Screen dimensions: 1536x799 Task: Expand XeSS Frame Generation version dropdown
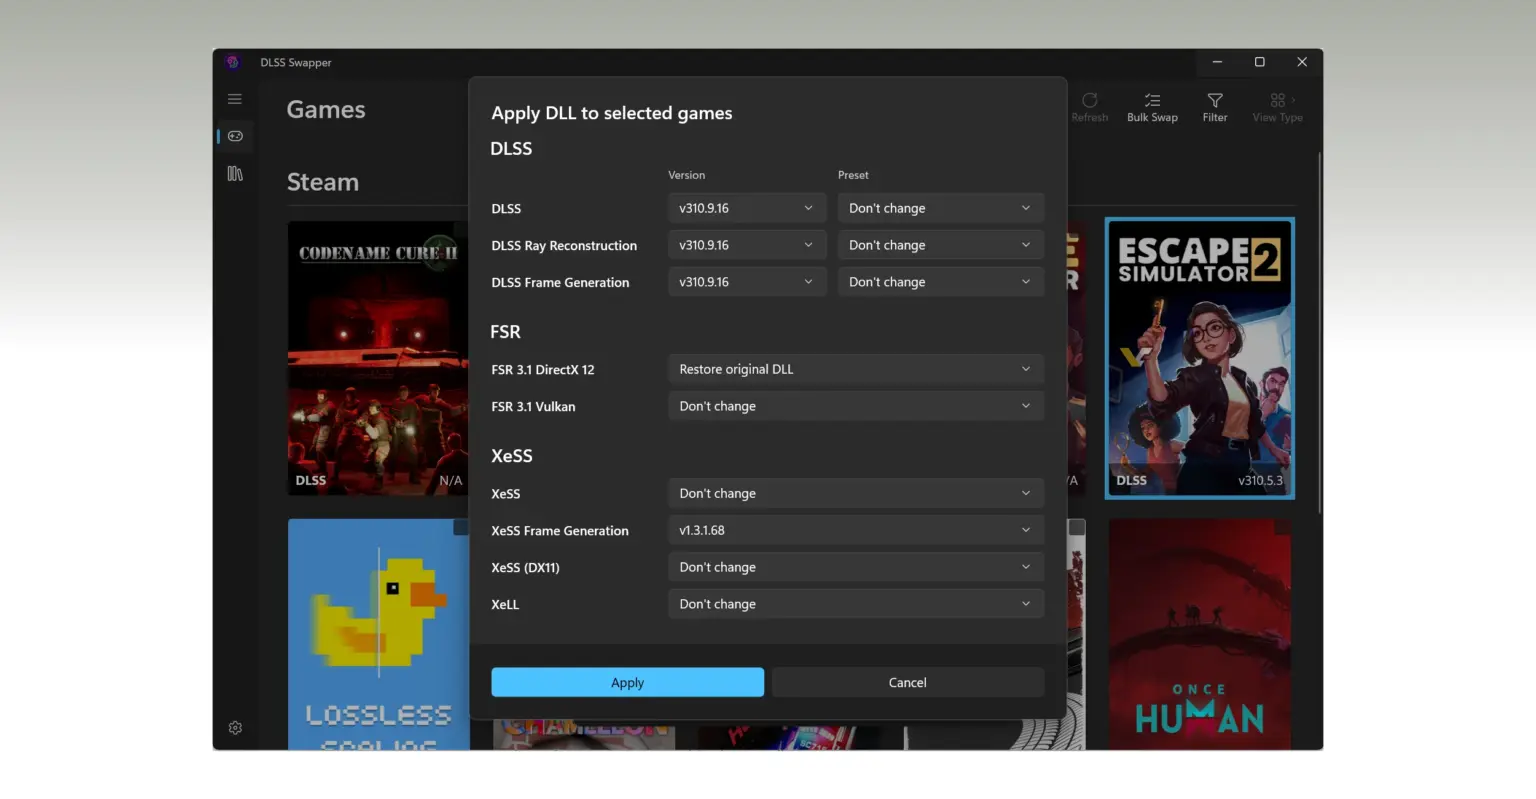[x=856, y=530]
